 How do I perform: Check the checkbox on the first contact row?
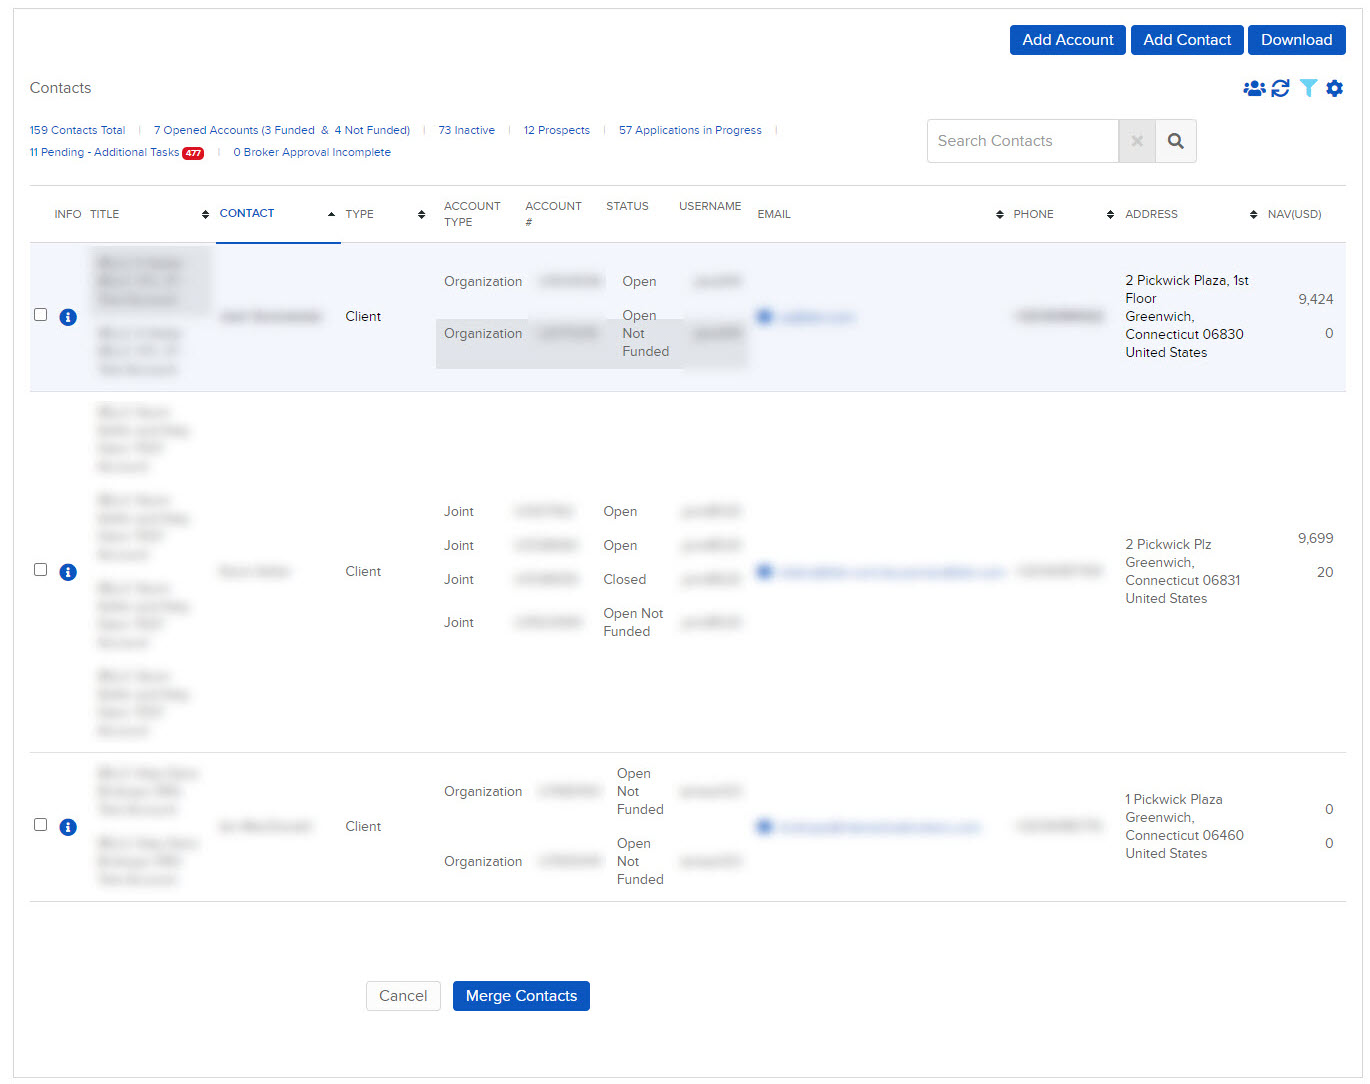click(x=40, y=314)
